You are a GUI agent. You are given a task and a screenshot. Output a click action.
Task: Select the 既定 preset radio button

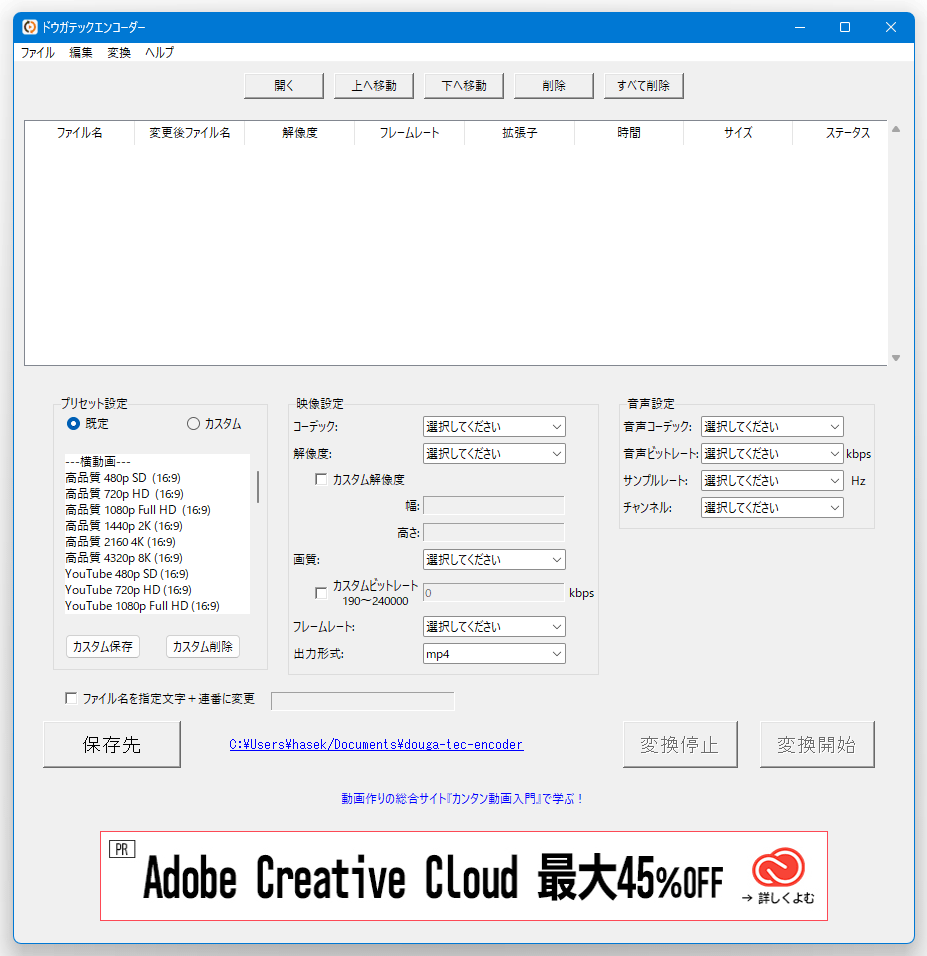point(73,424)
